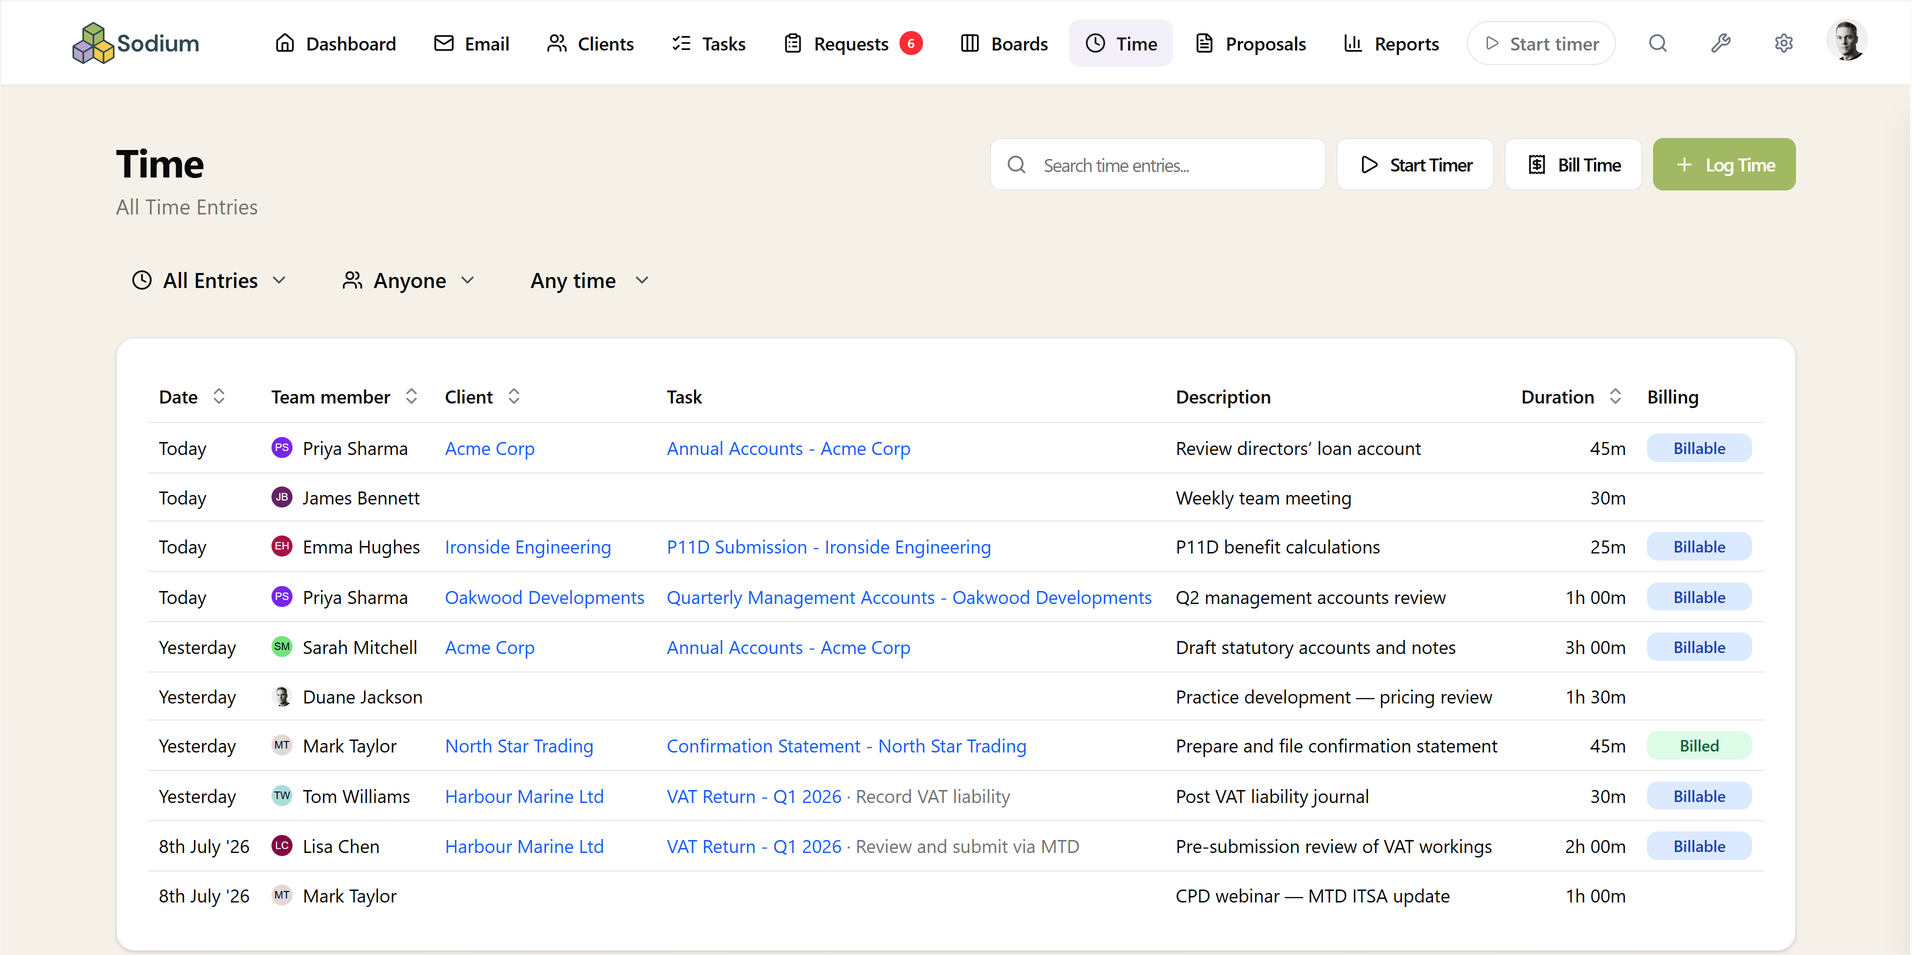This screenshot has height=955, width=1912.
Task: Click 'Review directors' loan account' description
Action: (x=1298, y=449)
